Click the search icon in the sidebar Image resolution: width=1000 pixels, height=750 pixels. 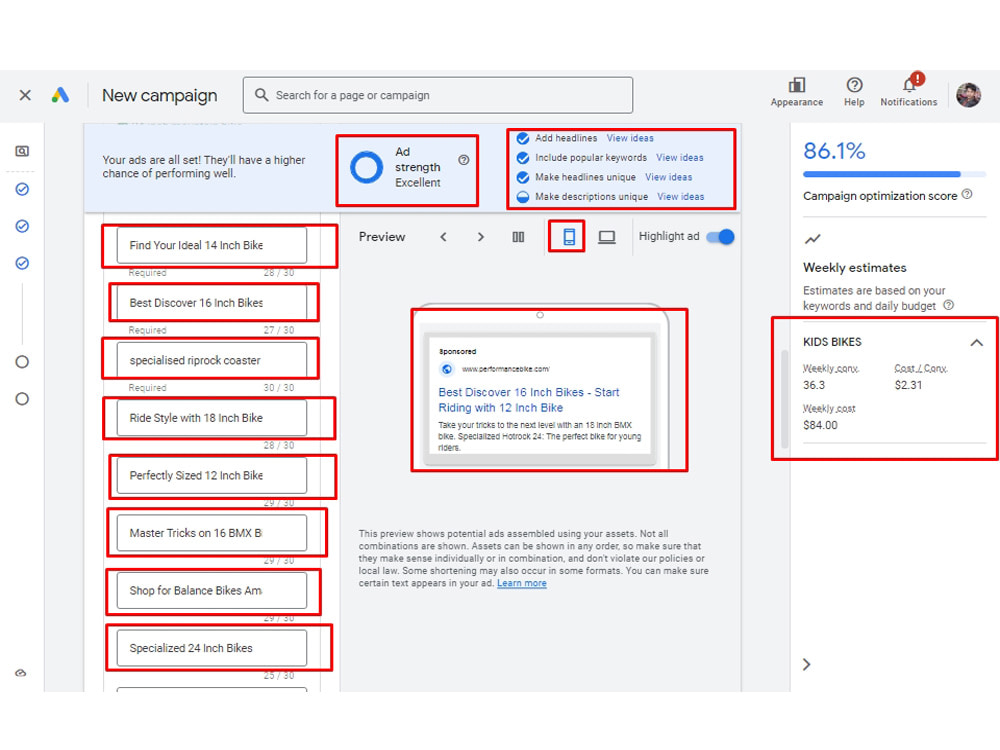pyautogui.click(x=22, y=151)
